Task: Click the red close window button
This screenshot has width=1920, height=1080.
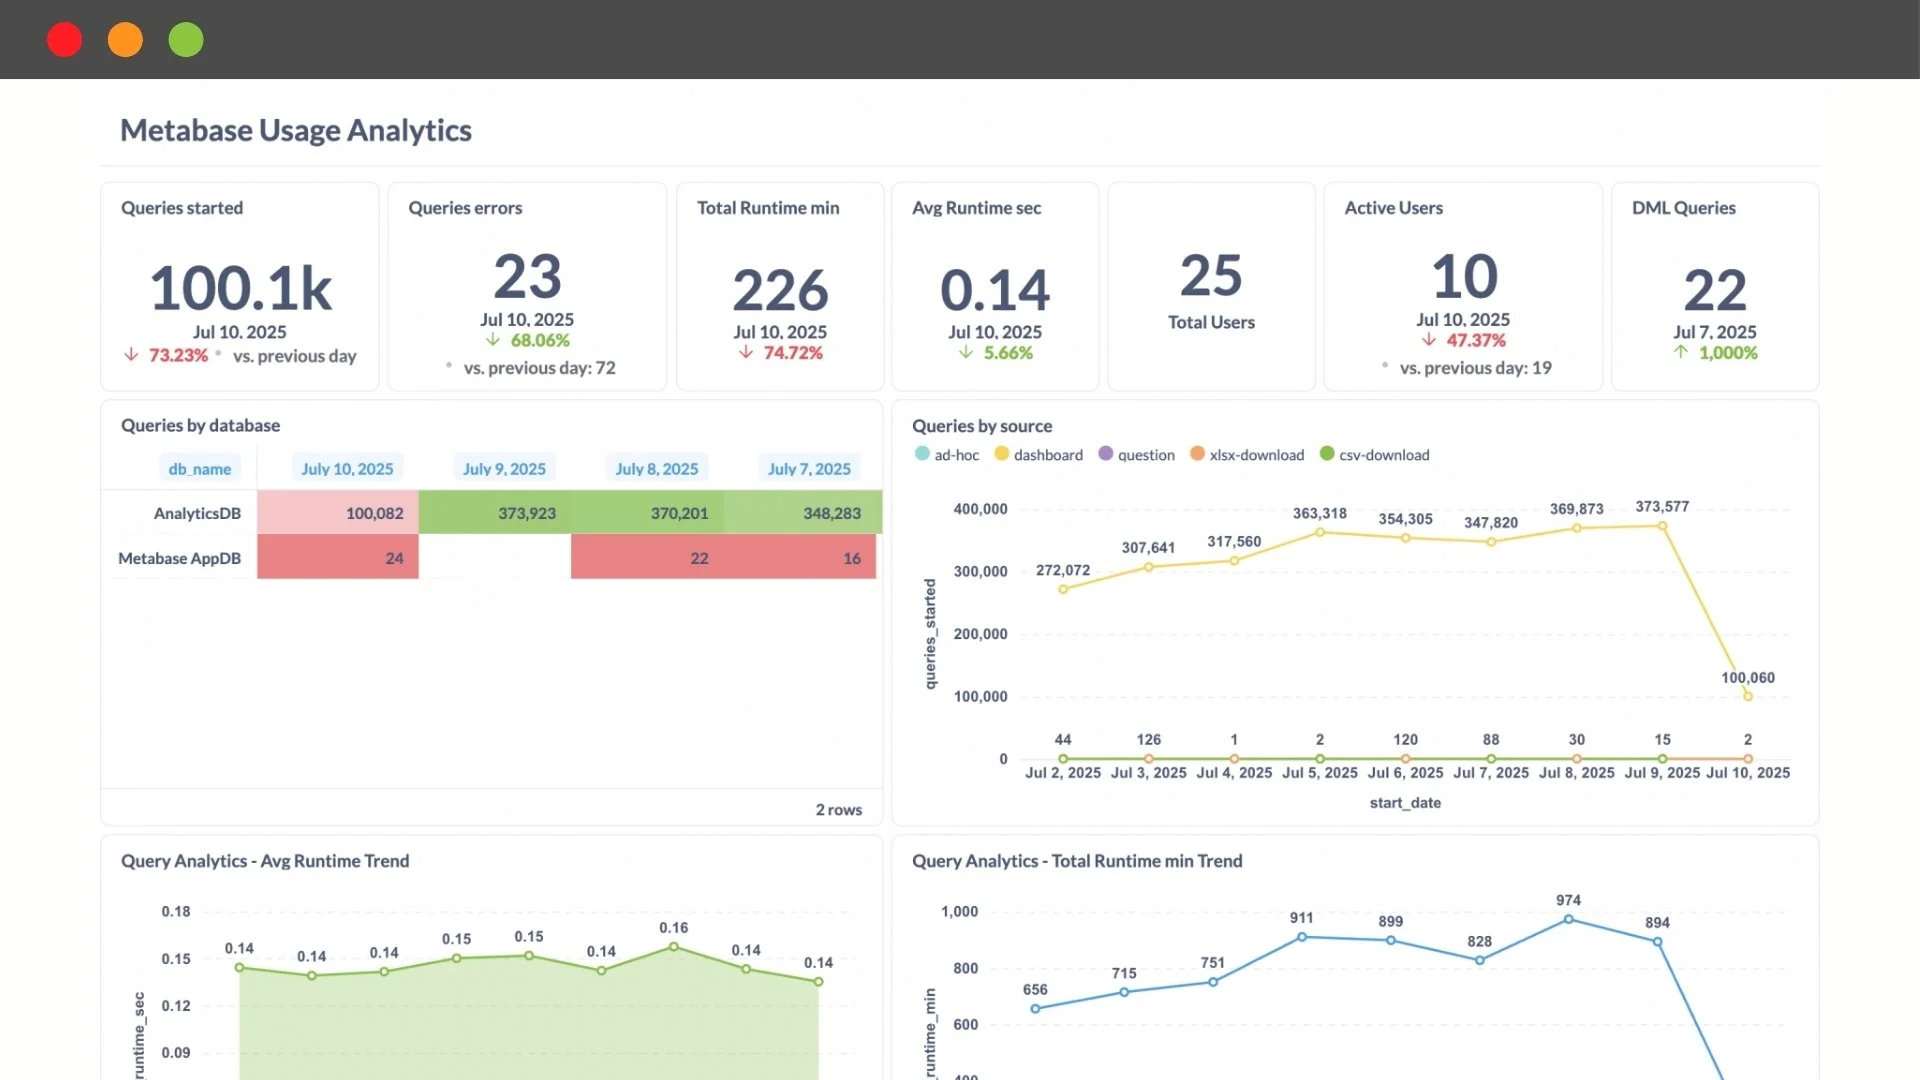Action: click(x=65, y=40)
